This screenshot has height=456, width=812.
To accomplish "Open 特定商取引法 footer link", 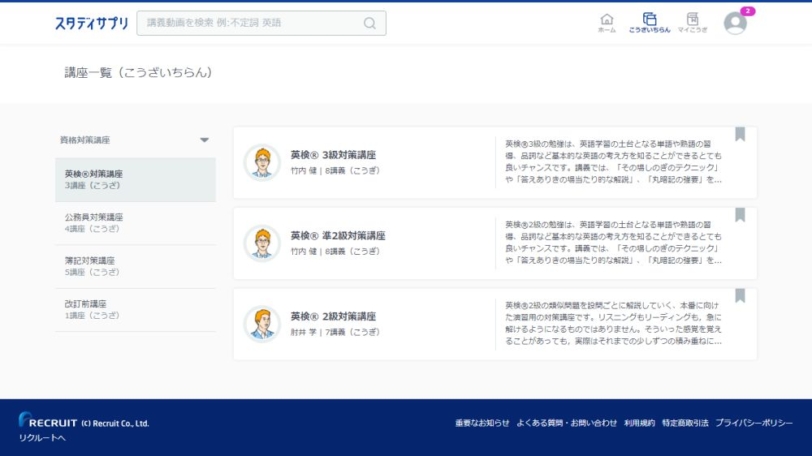I will [x=685, y=423].
